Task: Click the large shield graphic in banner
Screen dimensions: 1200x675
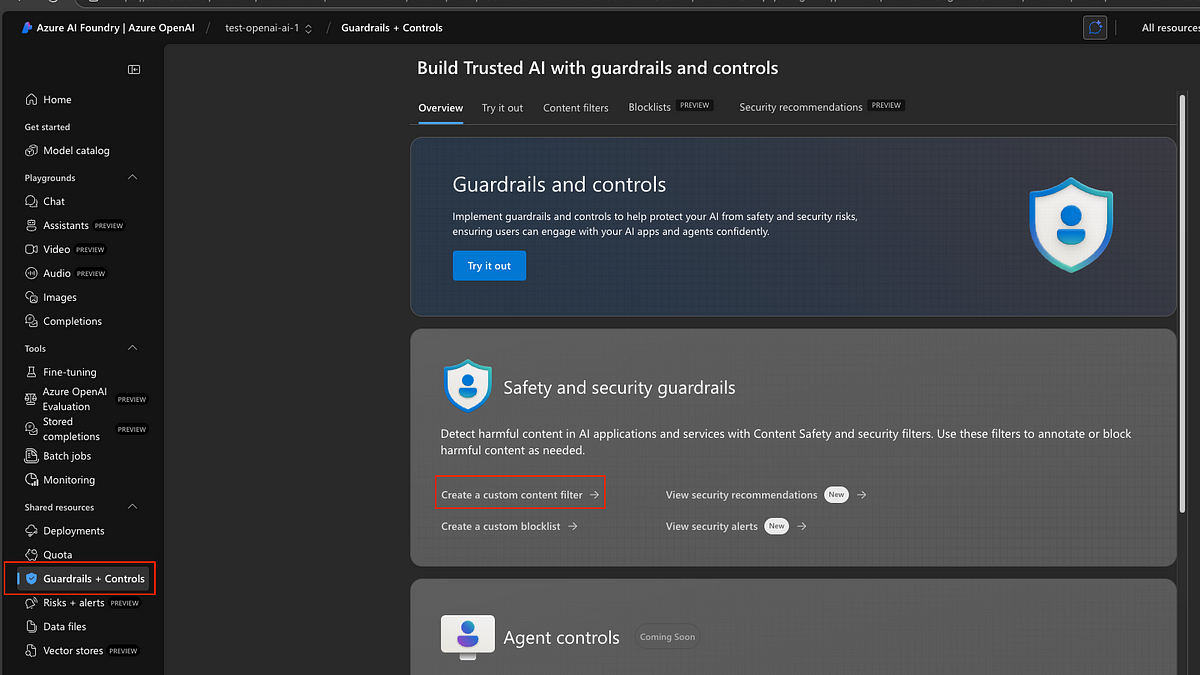Action: point(1071,225)
